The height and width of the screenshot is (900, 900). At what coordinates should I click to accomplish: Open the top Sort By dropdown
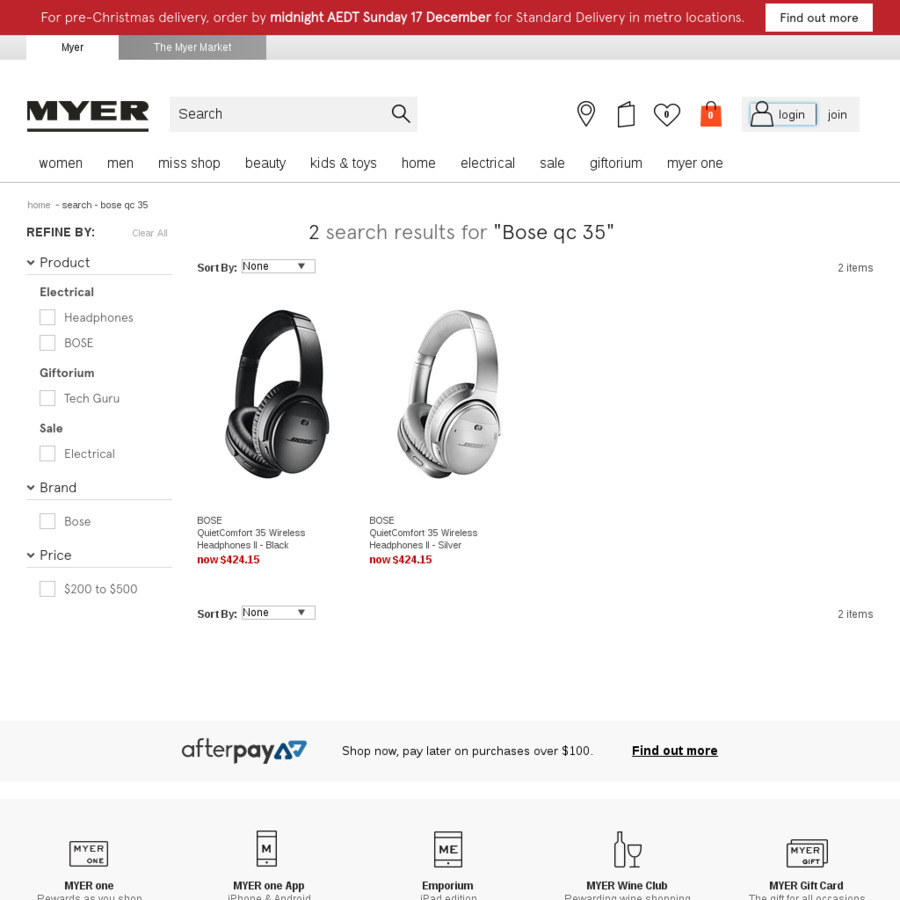click(x=278, y=266)
